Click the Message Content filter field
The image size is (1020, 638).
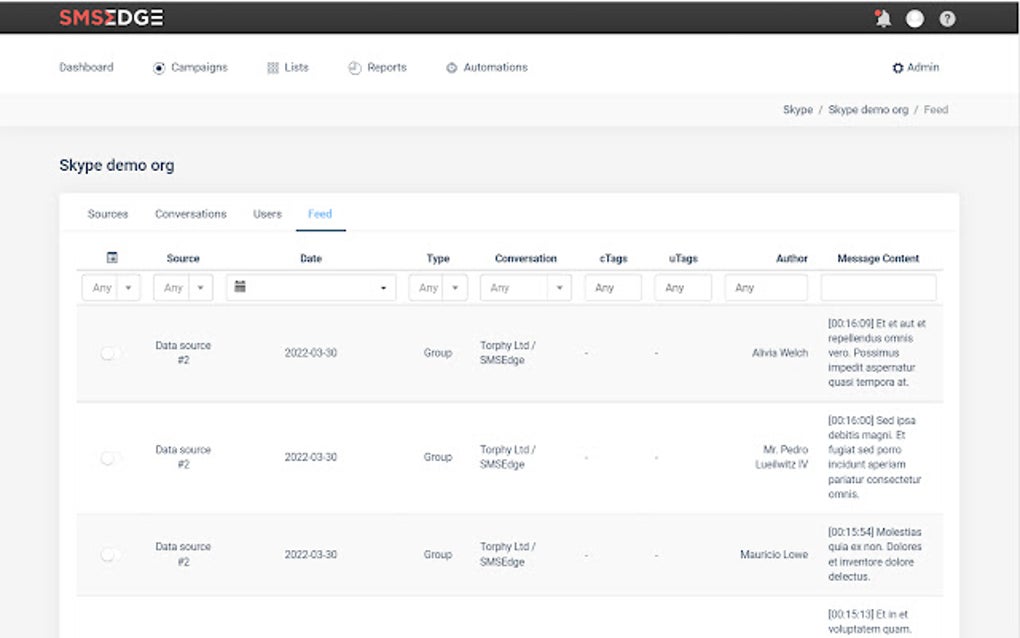[878, 288]
